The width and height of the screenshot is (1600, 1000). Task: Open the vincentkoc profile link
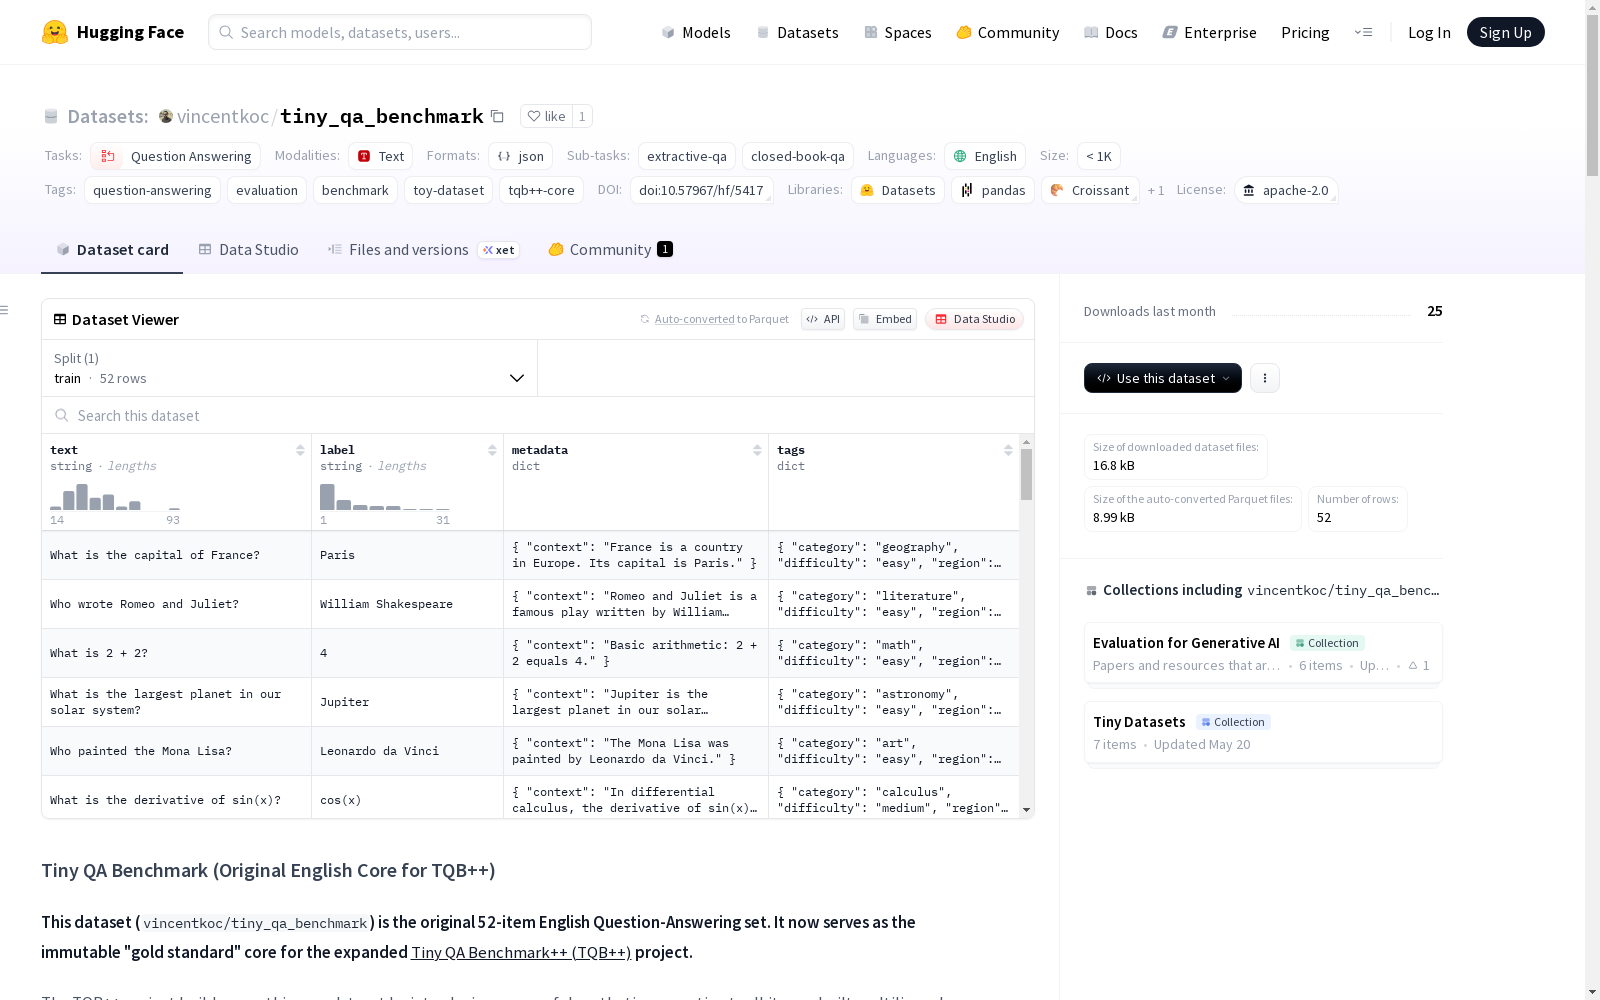[223, 116]
